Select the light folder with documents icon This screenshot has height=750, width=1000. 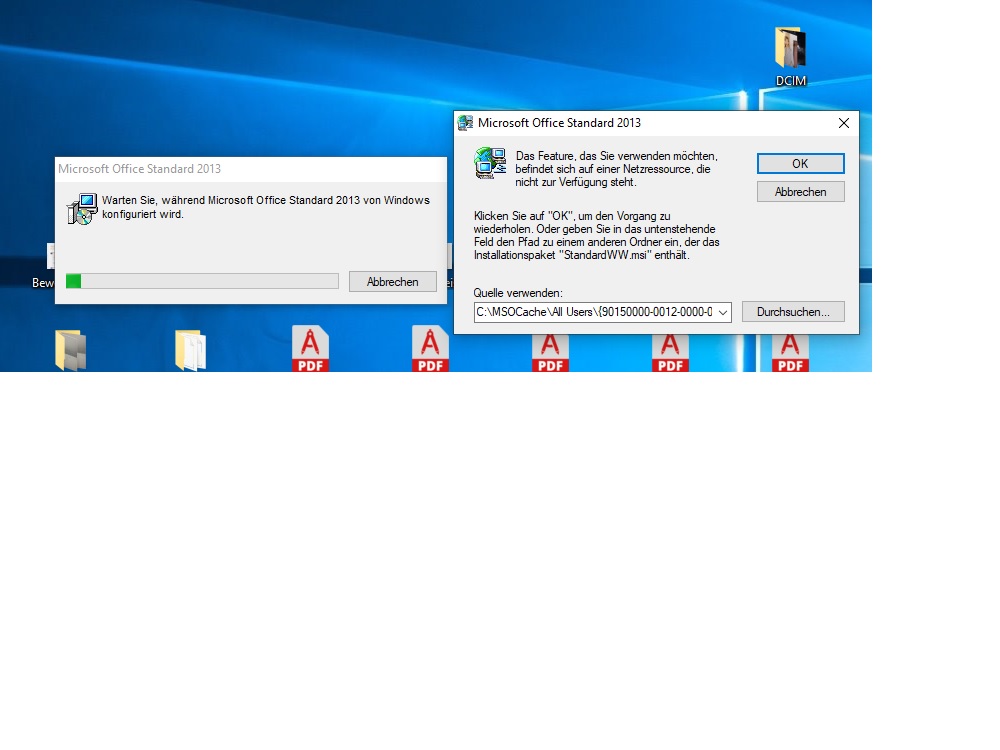click(191, 350)
